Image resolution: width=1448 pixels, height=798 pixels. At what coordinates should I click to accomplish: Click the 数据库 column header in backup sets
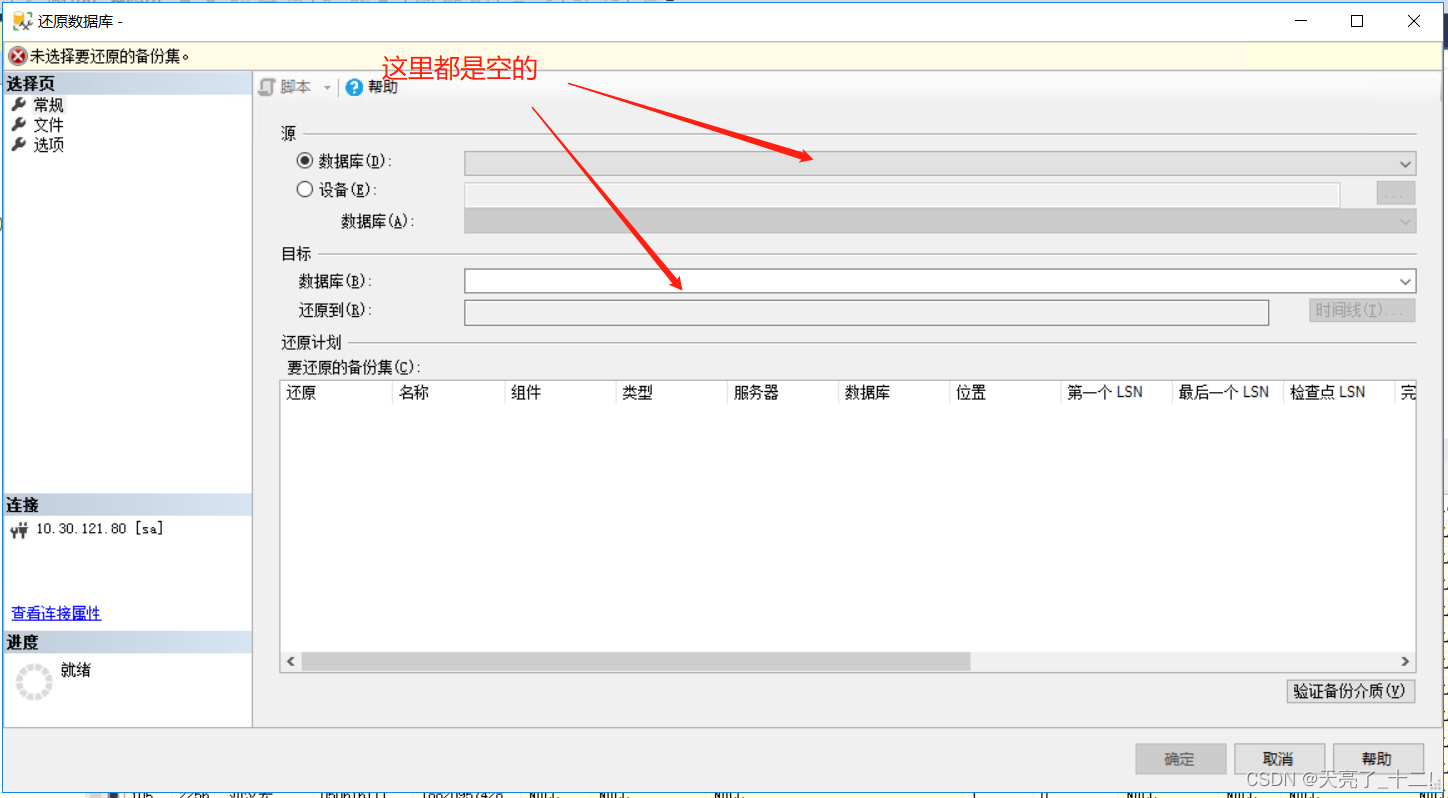click(894, 393)
